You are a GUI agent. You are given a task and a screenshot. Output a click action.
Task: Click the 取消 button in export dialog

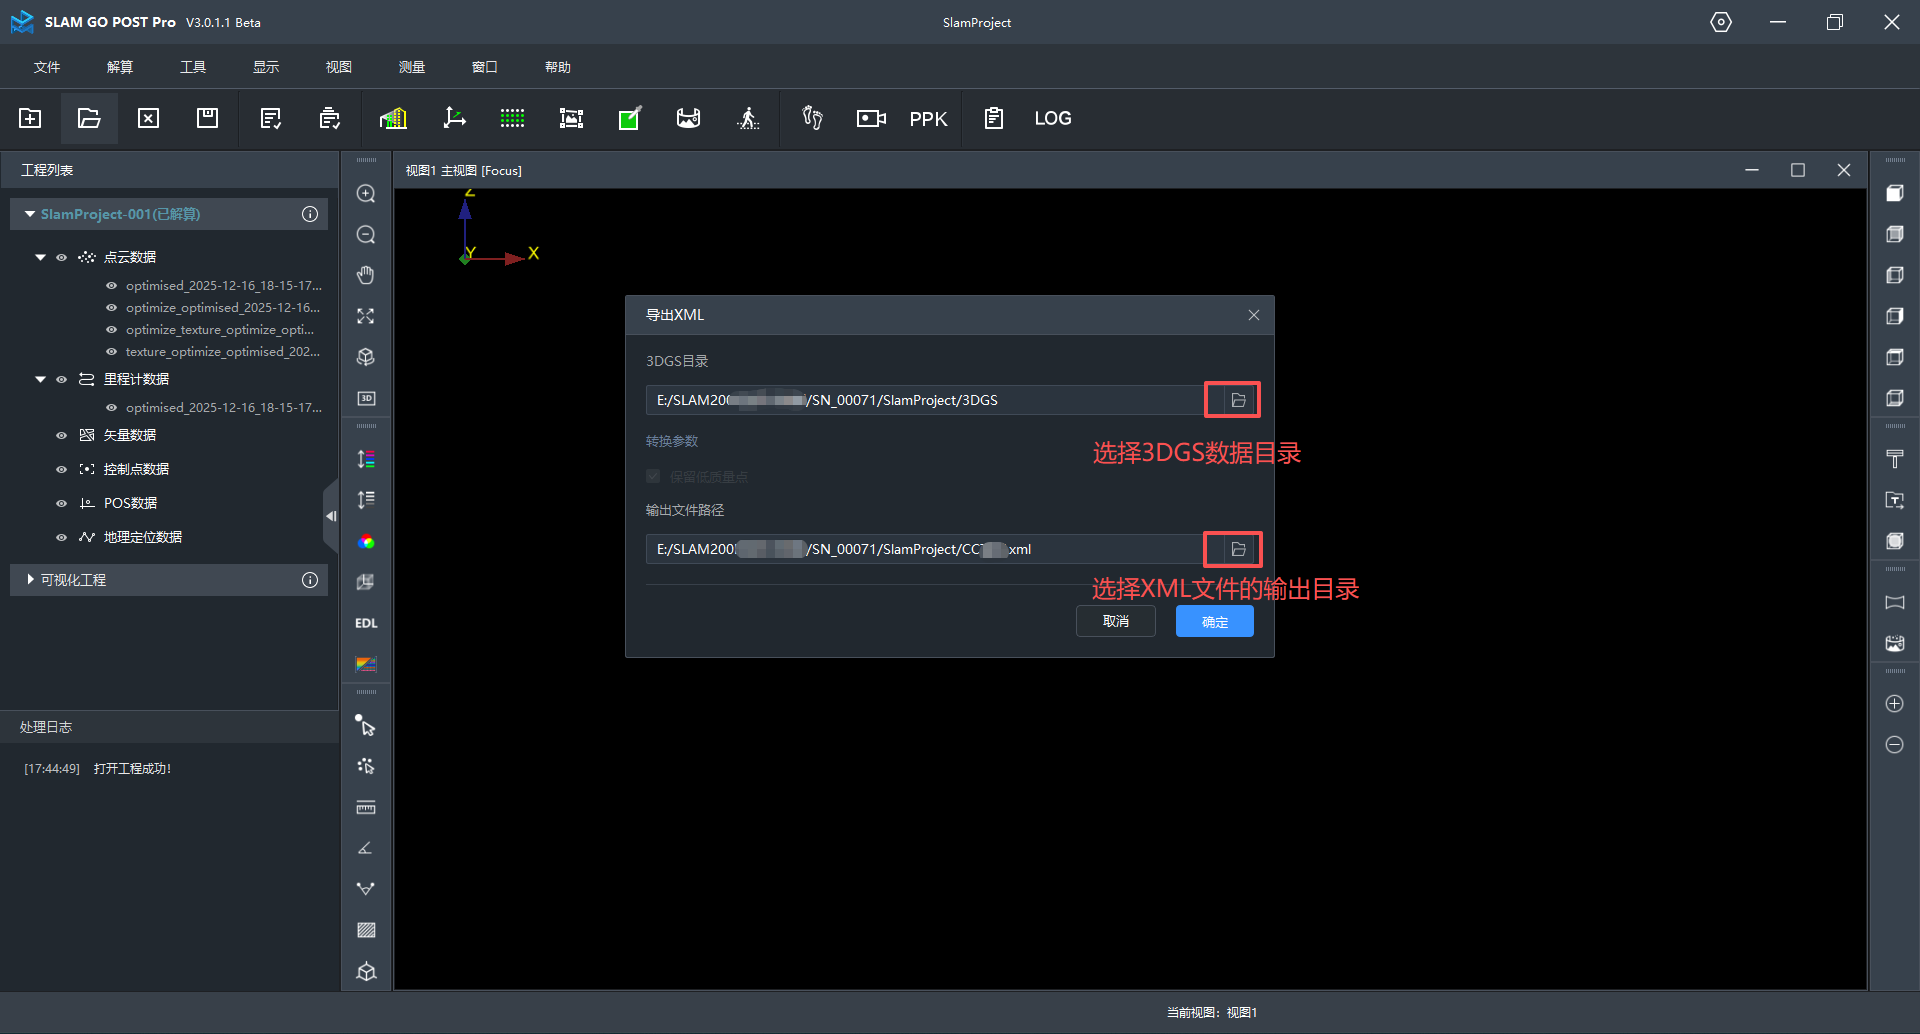tap(1115, 622)
